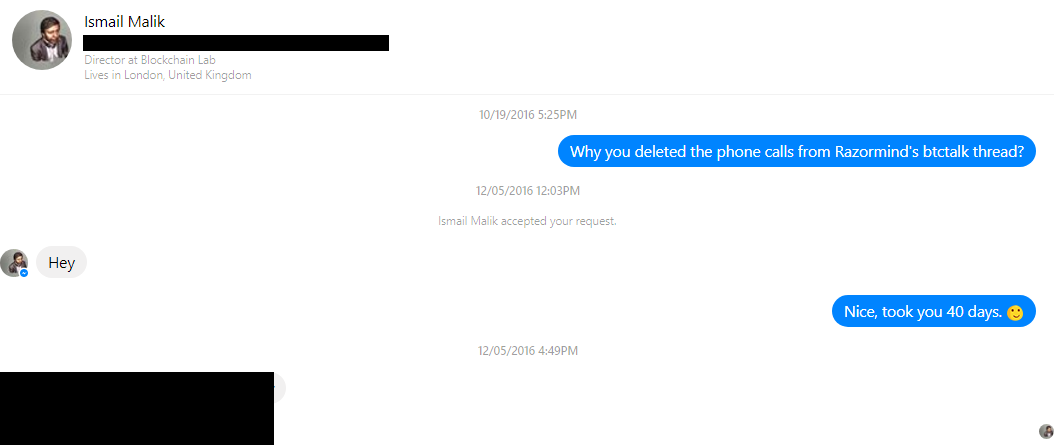Open the Director at Blockchain Lab line
The width and height of the screenshot is (1060, 445).
click(150, 60)
